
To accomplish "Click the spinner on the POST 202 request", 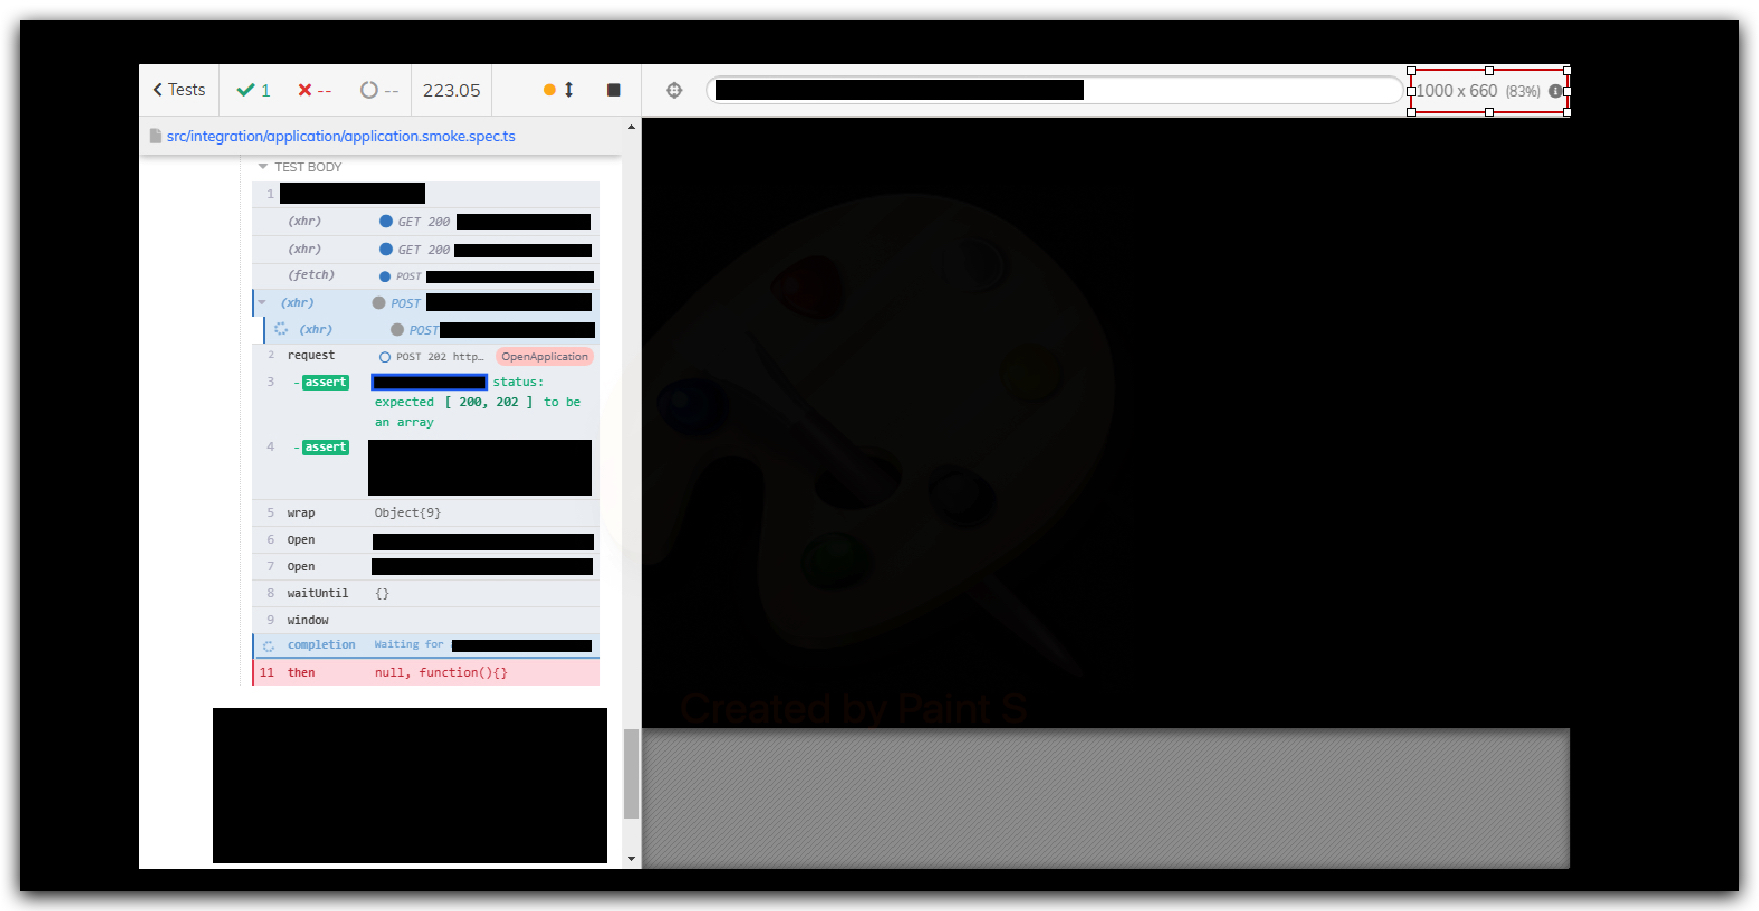I will [x=384, y=356].
